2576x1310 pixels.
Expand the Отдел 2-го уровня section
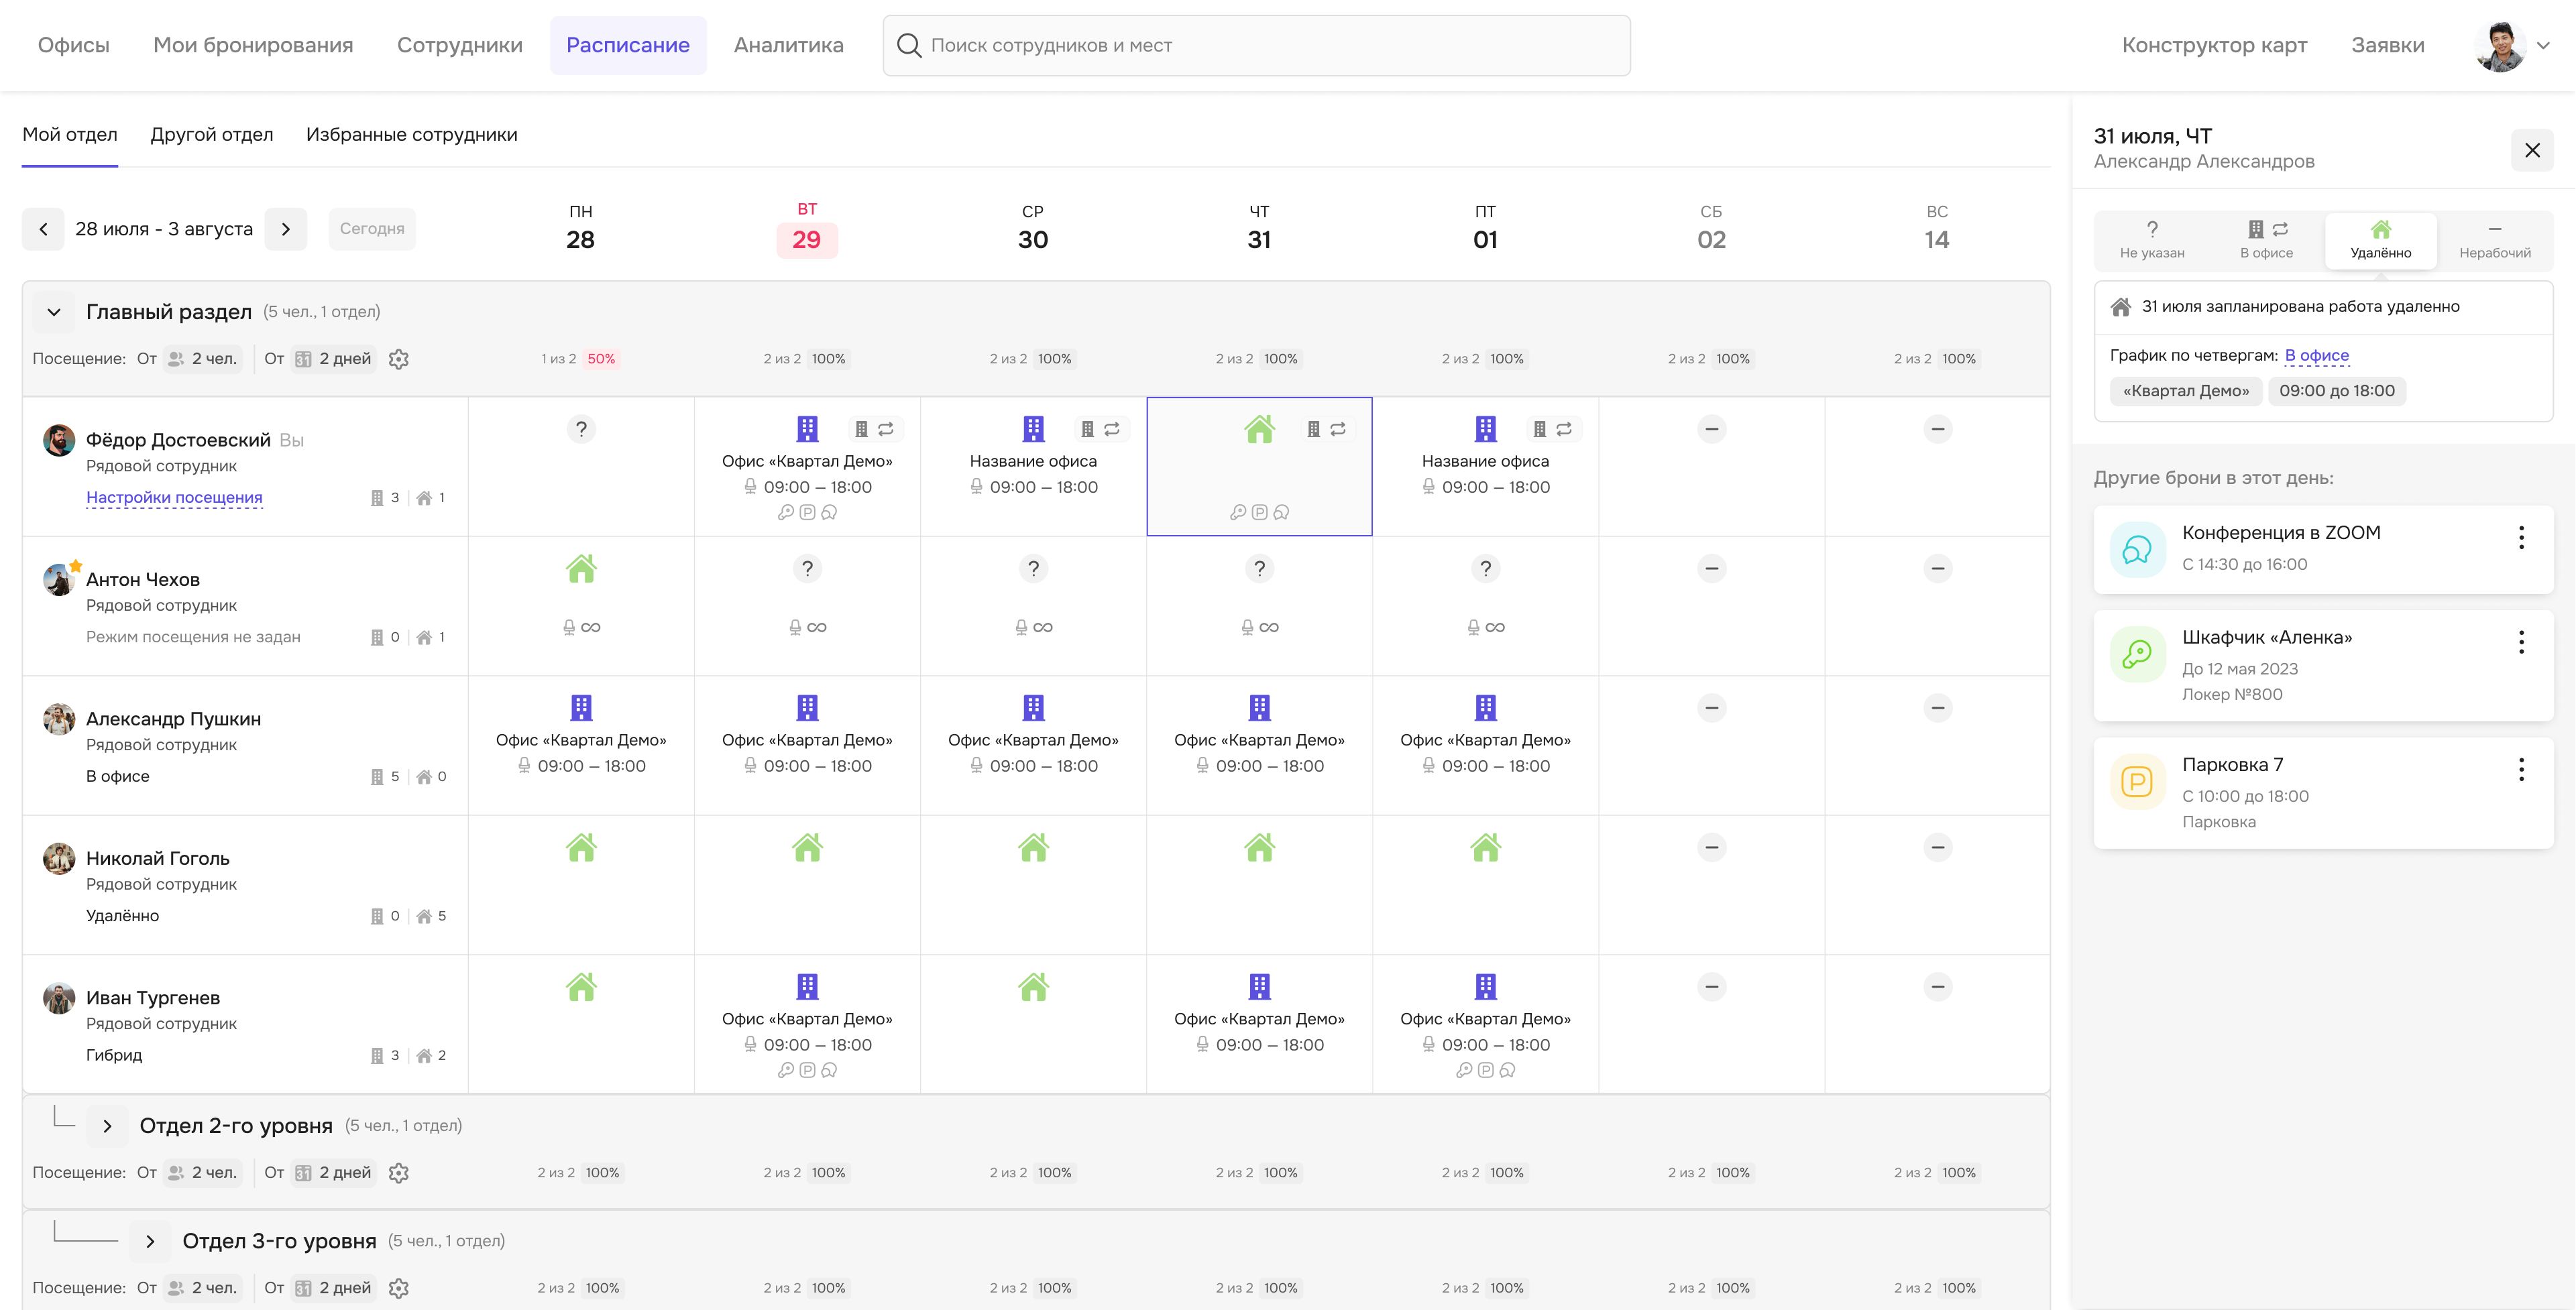(107, 1126)
